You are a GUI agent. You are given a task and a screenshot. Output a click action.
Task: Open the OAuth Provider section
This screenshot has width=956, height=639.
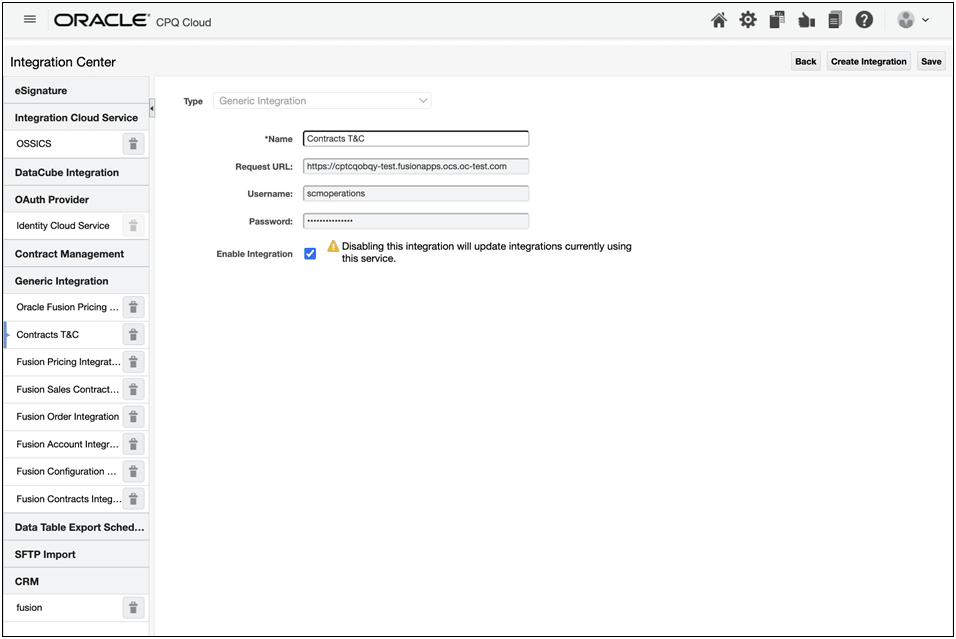coord(76,199)
